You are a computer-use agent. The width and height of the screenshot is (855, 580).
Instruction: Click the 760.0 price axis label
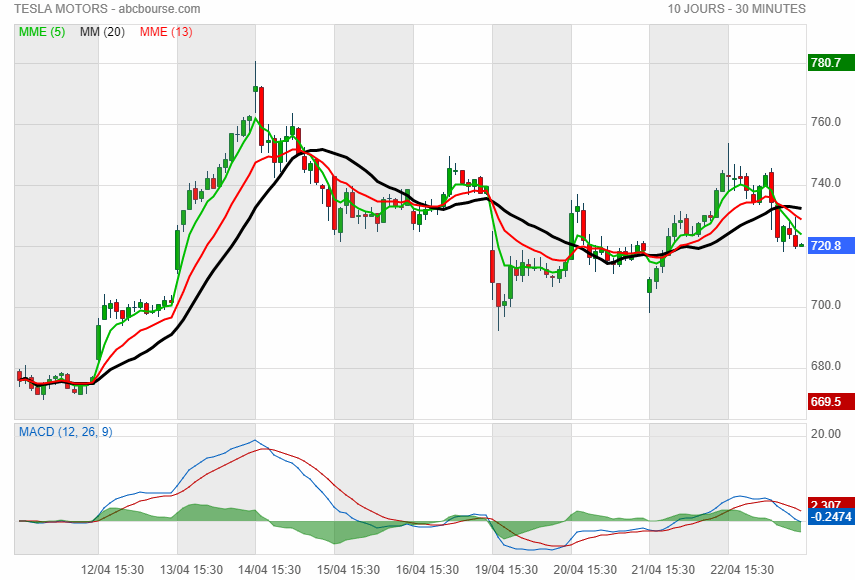826,122
